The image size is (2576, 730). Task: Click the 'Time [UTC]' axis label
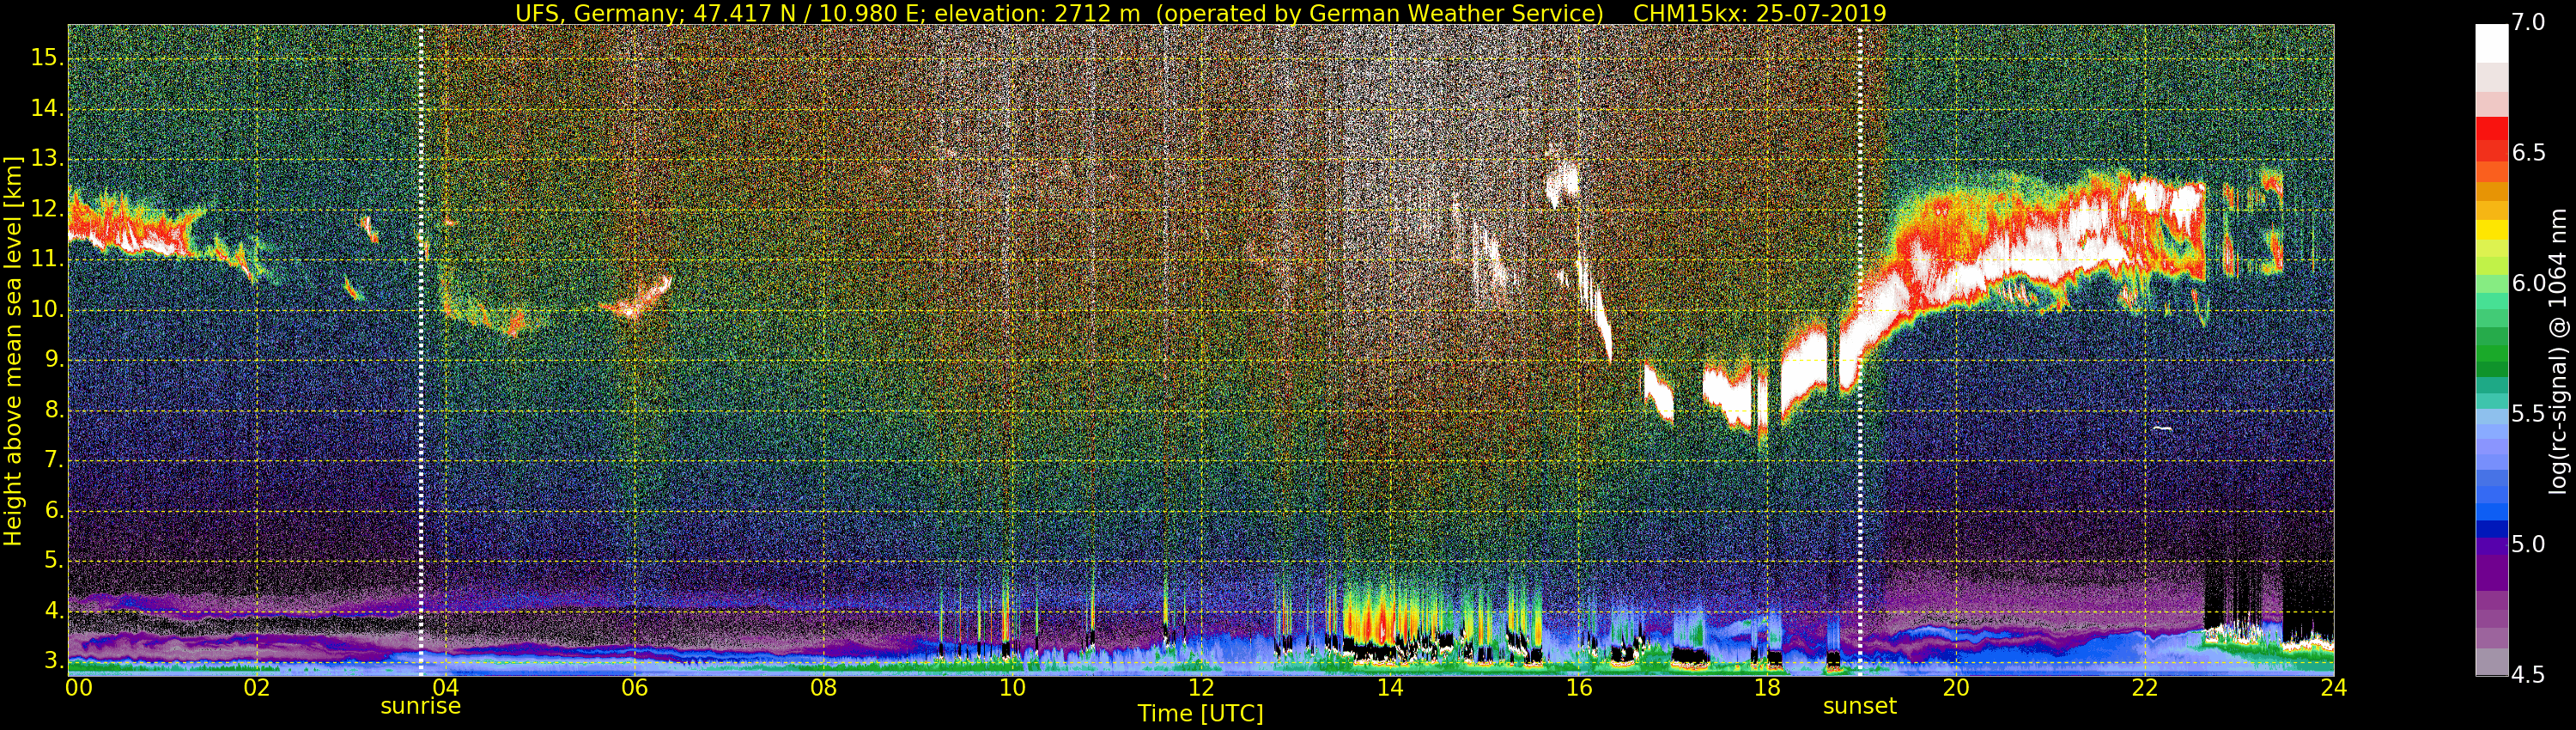pyautogui.click(x=1201, y=714)
